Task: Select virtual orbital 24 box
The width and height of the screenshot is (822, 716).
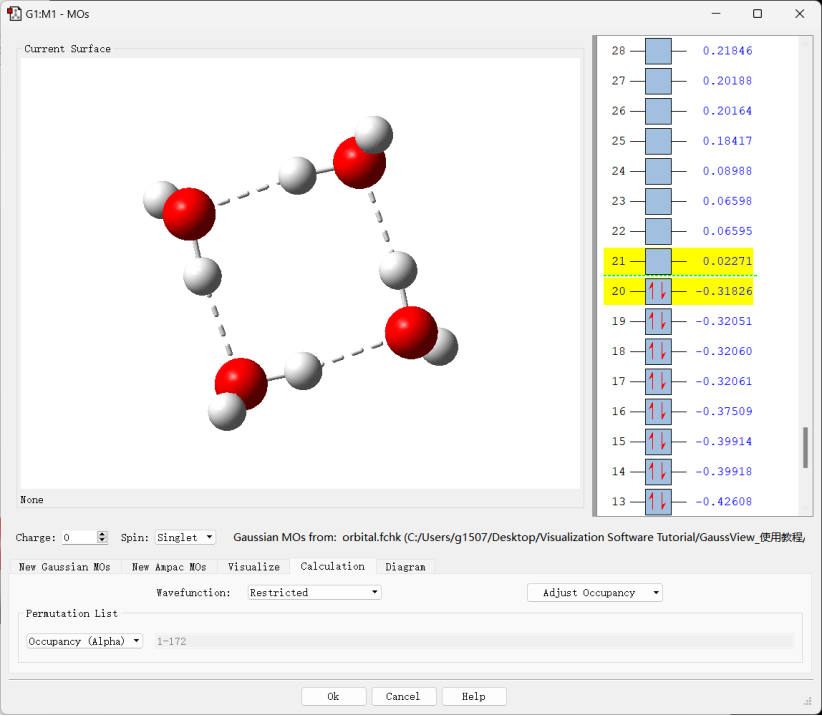Action: pos(658,171)
